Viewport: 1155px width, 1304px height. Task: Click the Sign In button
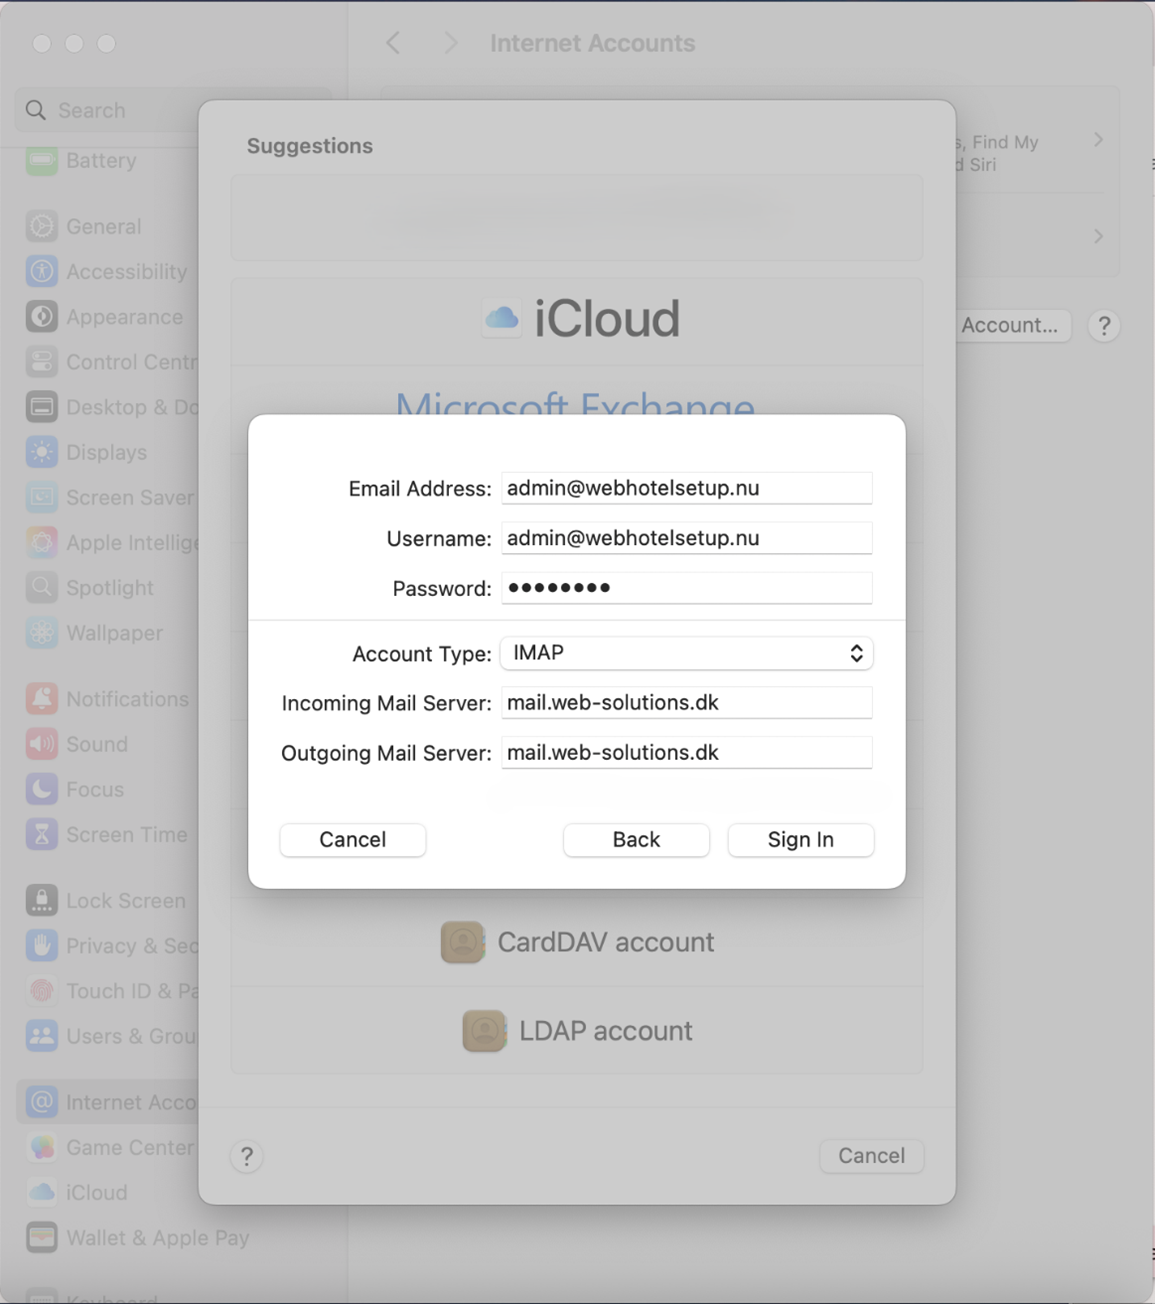tap(800, 840)
